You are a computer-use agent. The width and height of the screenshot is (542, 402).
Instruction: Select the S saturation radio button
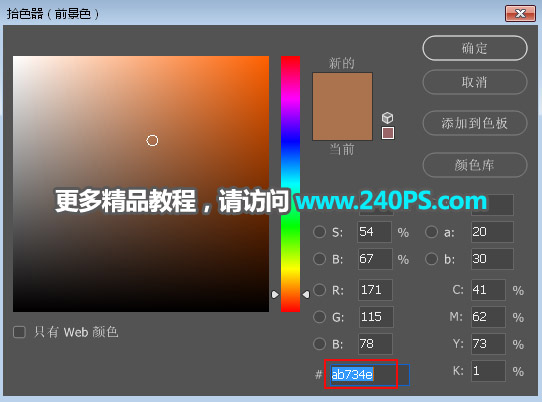319,232
